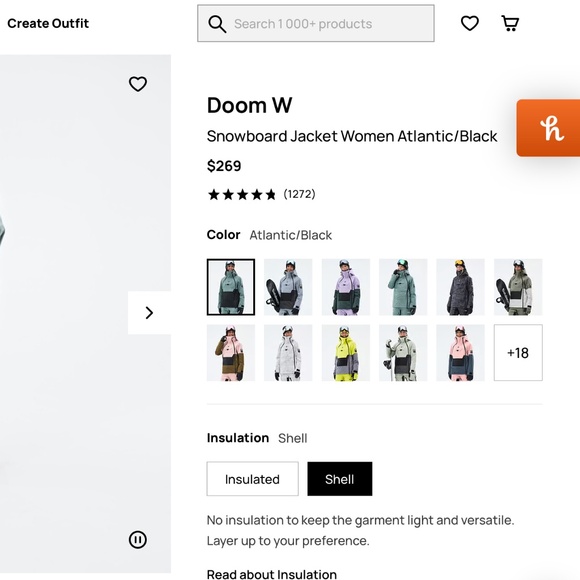
Task: Click the $269 price text
Action: point(224,166)
